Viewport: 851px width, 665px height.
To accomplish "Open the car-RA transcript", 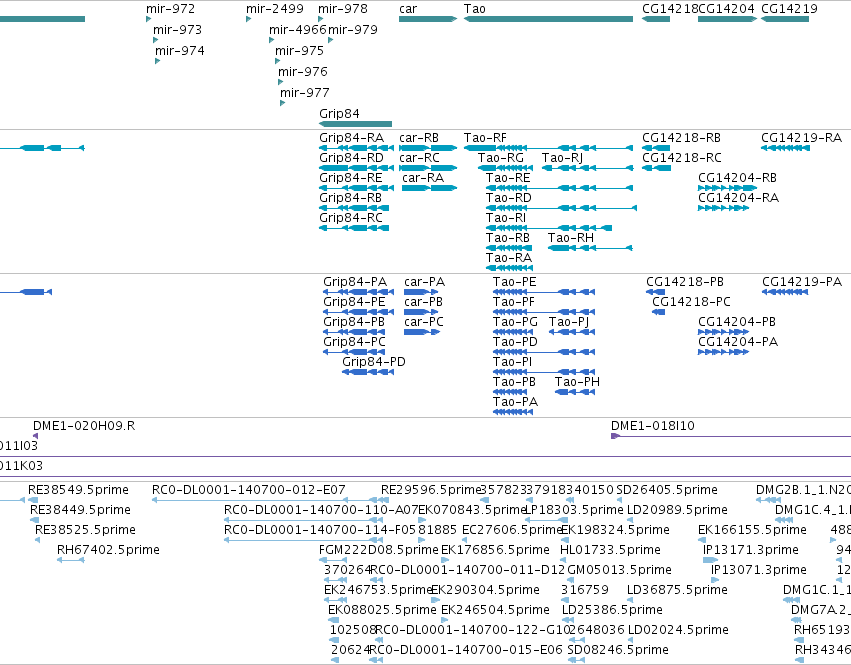I will point(429,188).
